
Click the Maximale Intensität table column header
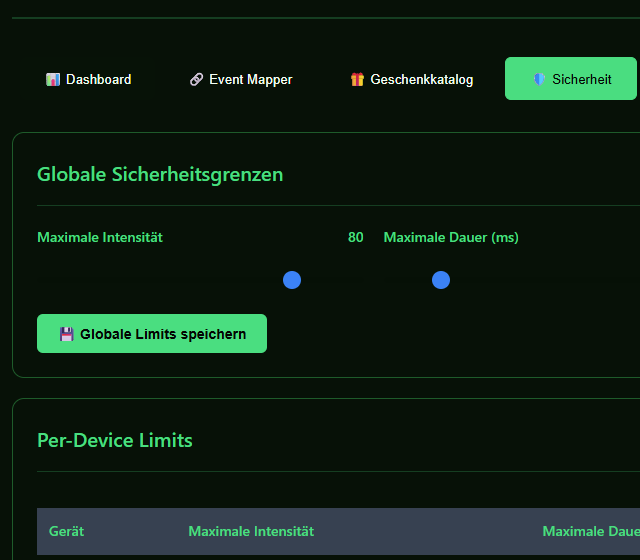click(x=251, y=531)
